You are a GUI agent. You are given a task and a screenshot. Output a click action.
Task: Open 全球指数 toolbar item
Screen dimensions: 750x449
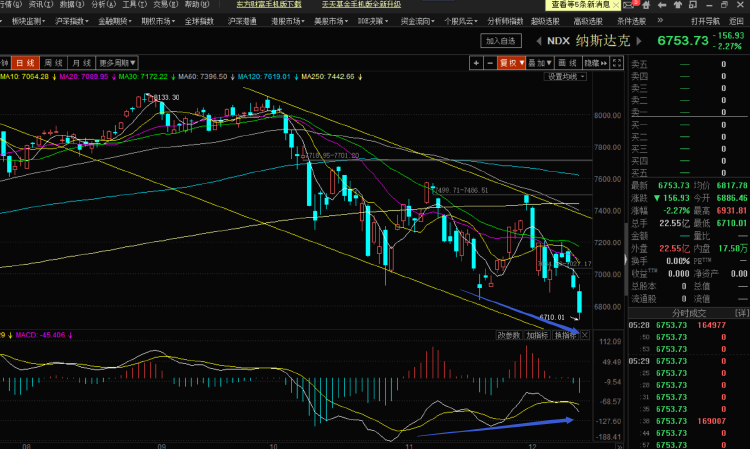(x=199, y=21)
